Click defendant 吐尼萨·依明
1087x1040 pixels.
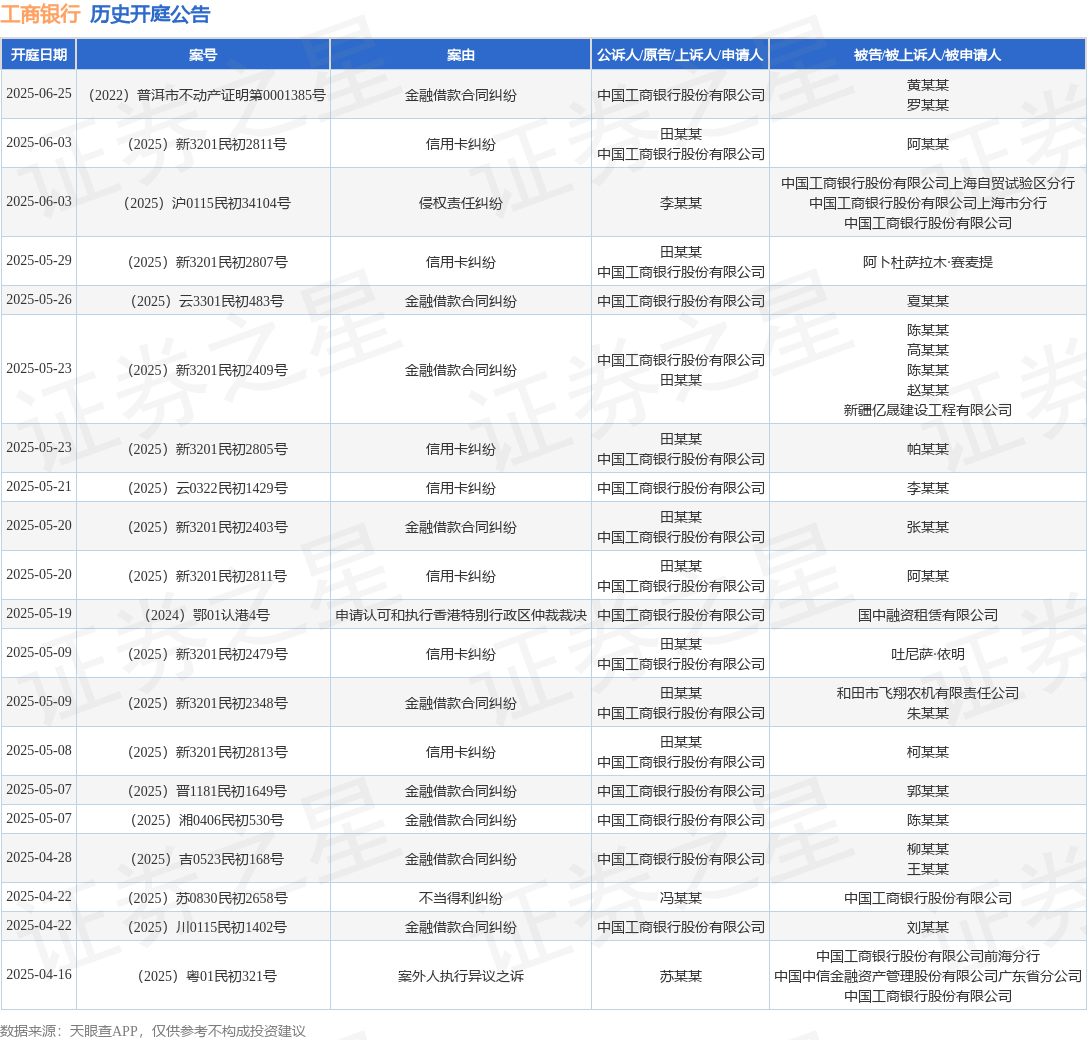928,654
